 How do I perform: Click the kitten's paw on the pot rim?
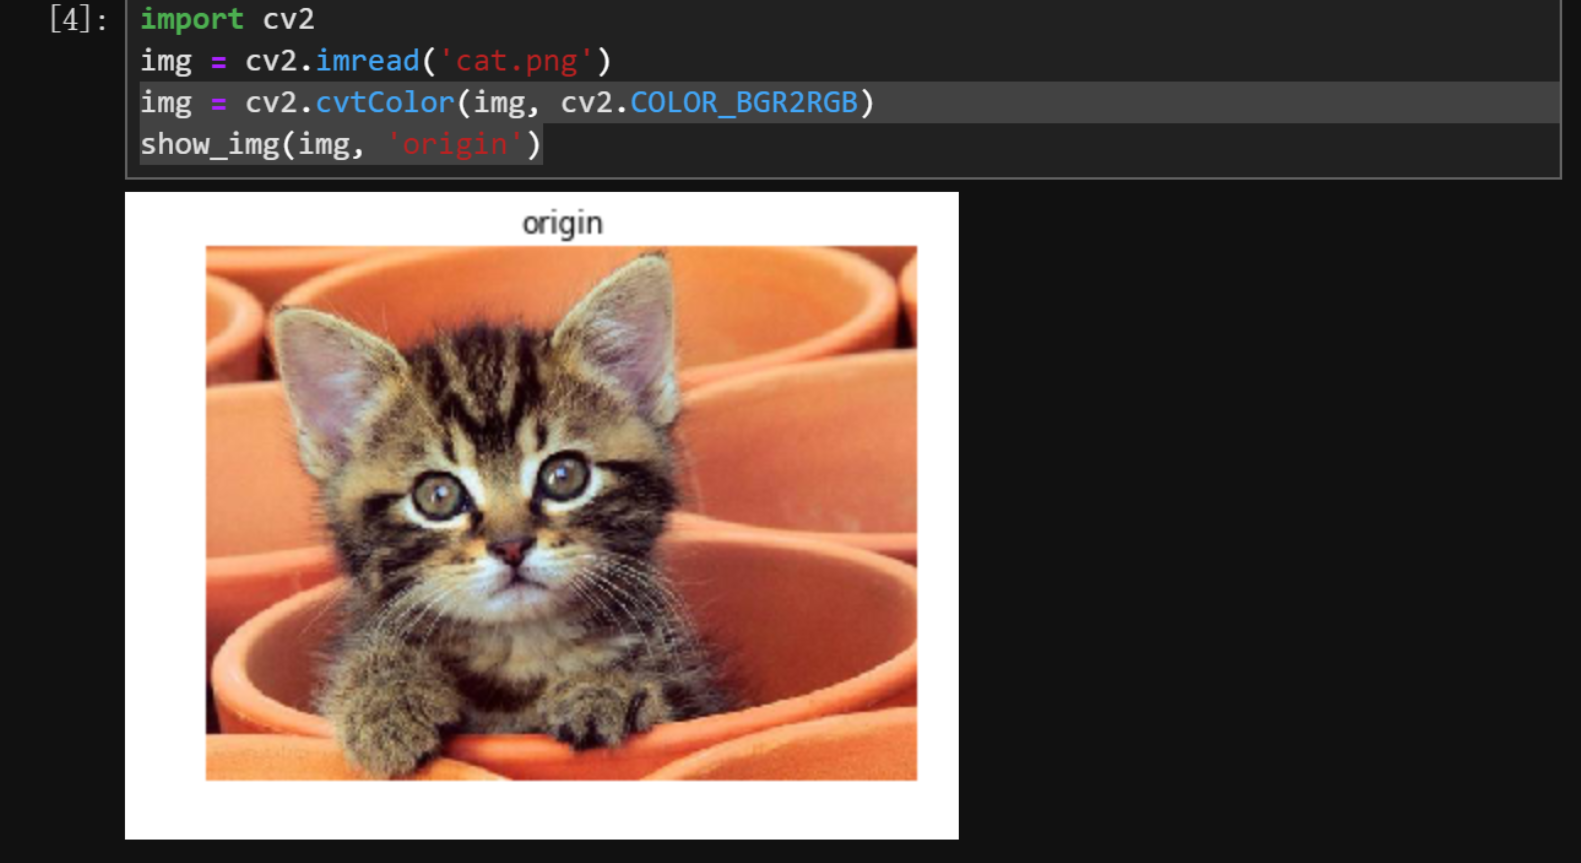pos(600,708)
